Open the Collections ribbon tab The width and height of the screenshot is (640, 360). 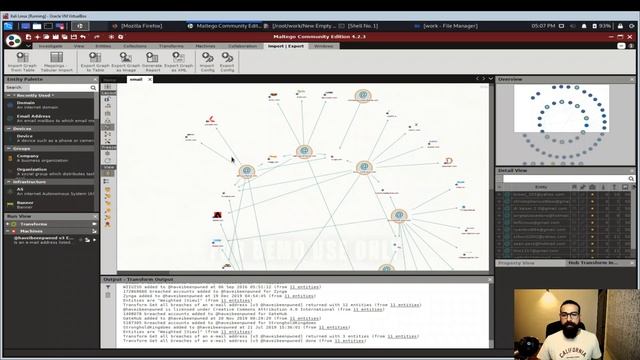coord(135,46)
